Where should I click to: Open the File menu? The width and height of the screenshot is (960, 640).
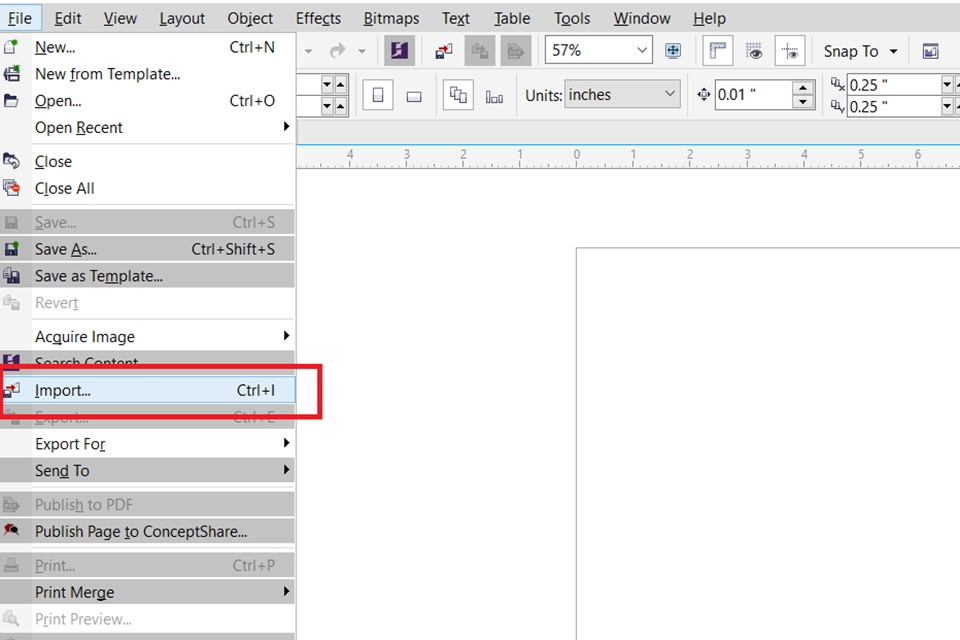pos(20,18)
